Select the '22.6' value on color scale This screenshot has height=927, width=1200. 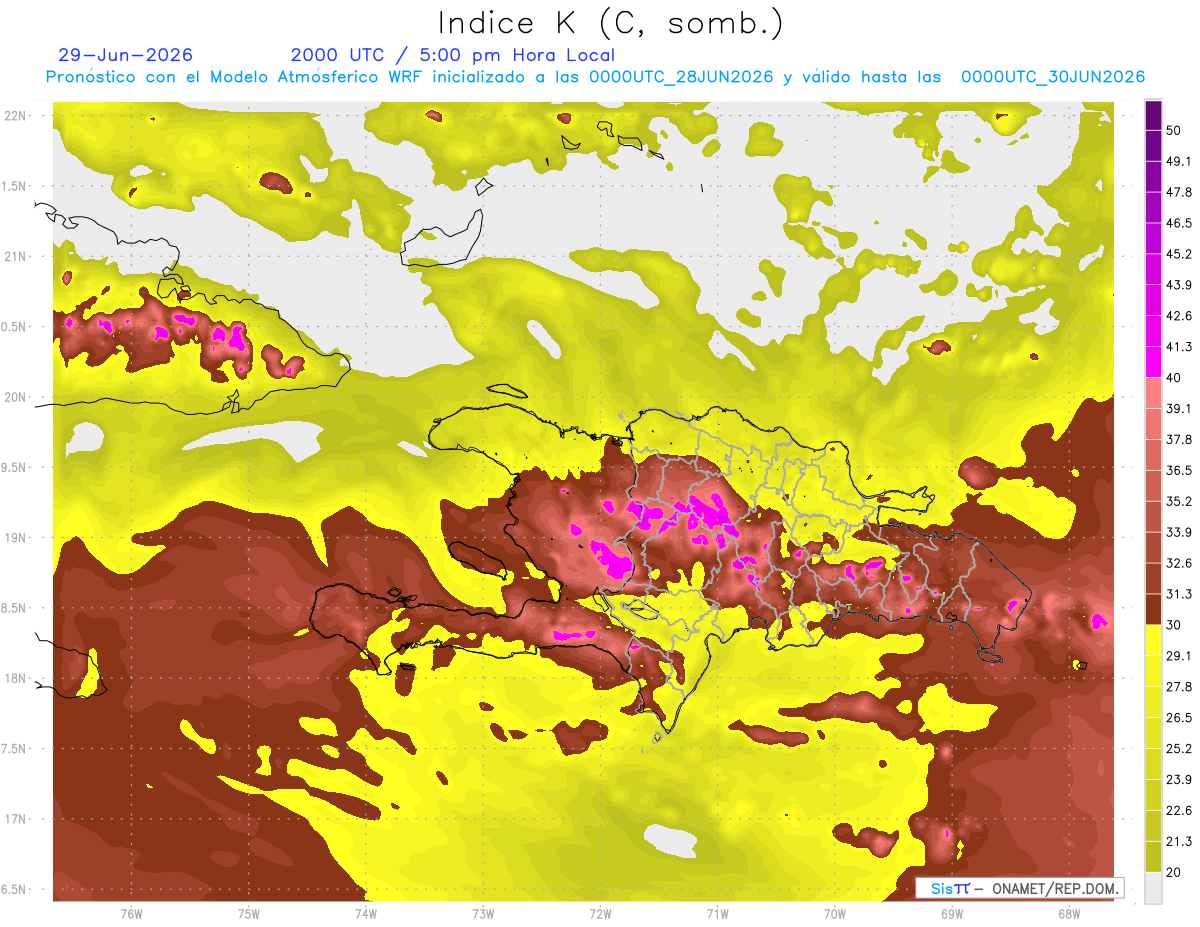(x=1178, y=811)
